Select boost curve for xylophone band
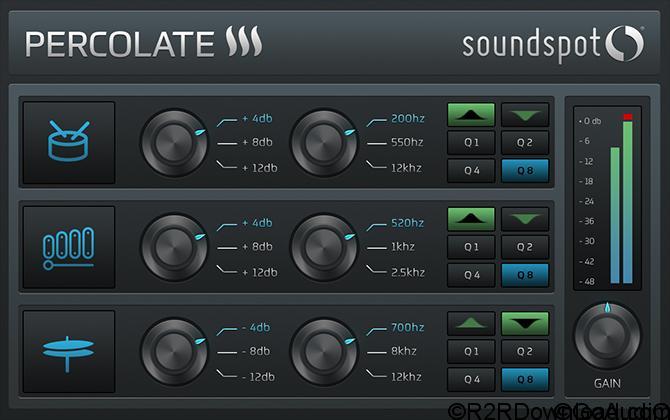 click(471, 219)
